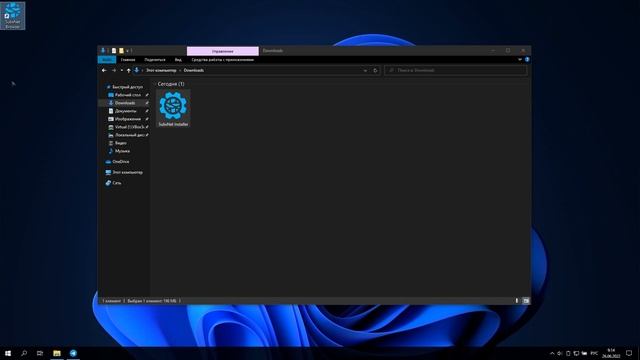Open the Главная ribbon tab
Viewport: 640px width, 360px height.
tap(128, 60)
